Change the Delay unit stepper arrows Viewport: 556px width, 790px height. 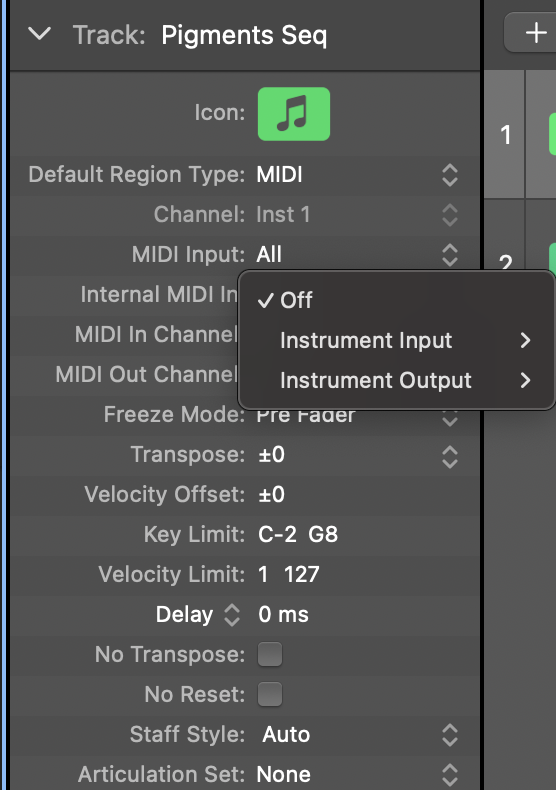(232, 615)
